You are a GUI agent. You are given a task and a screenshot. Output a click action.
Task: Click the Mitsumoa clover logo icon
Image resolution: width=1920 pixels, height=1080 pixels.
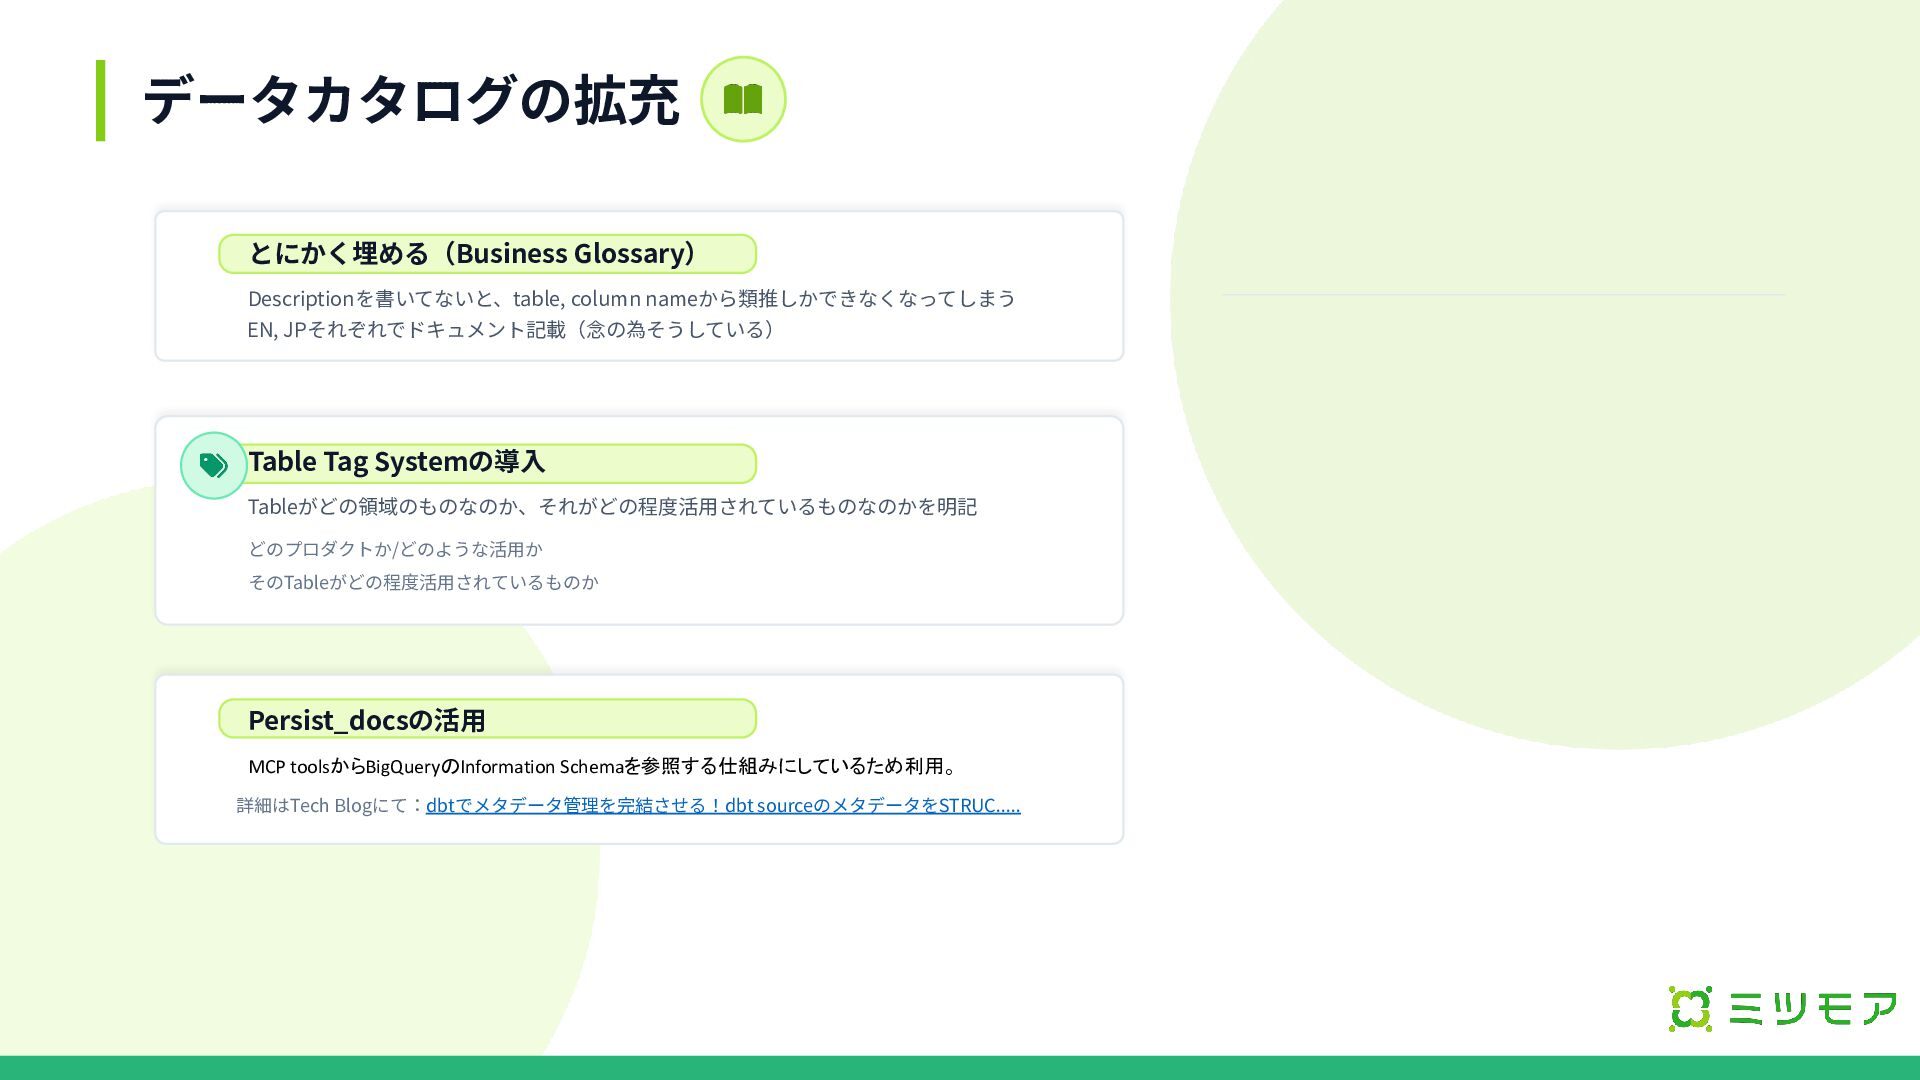[x=1690, y=1008]
